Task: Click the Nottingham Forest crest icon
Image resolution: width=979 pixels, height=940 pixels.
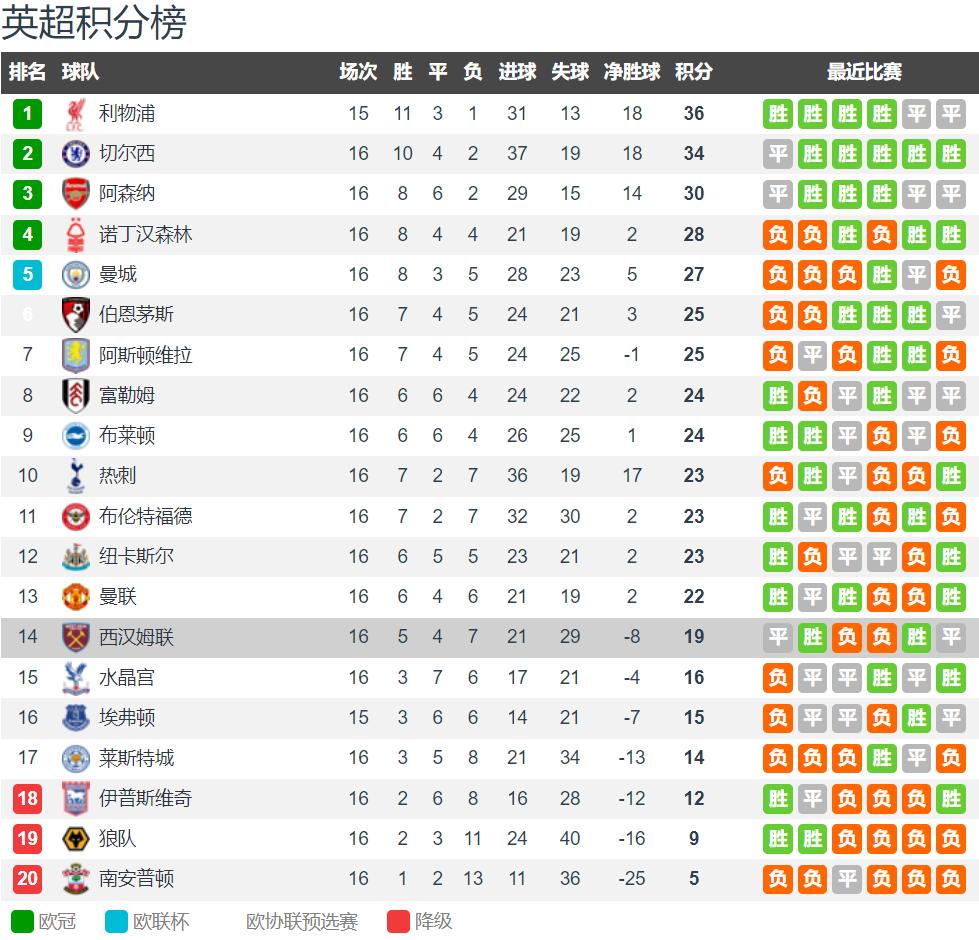Action: tap(76, 235)
